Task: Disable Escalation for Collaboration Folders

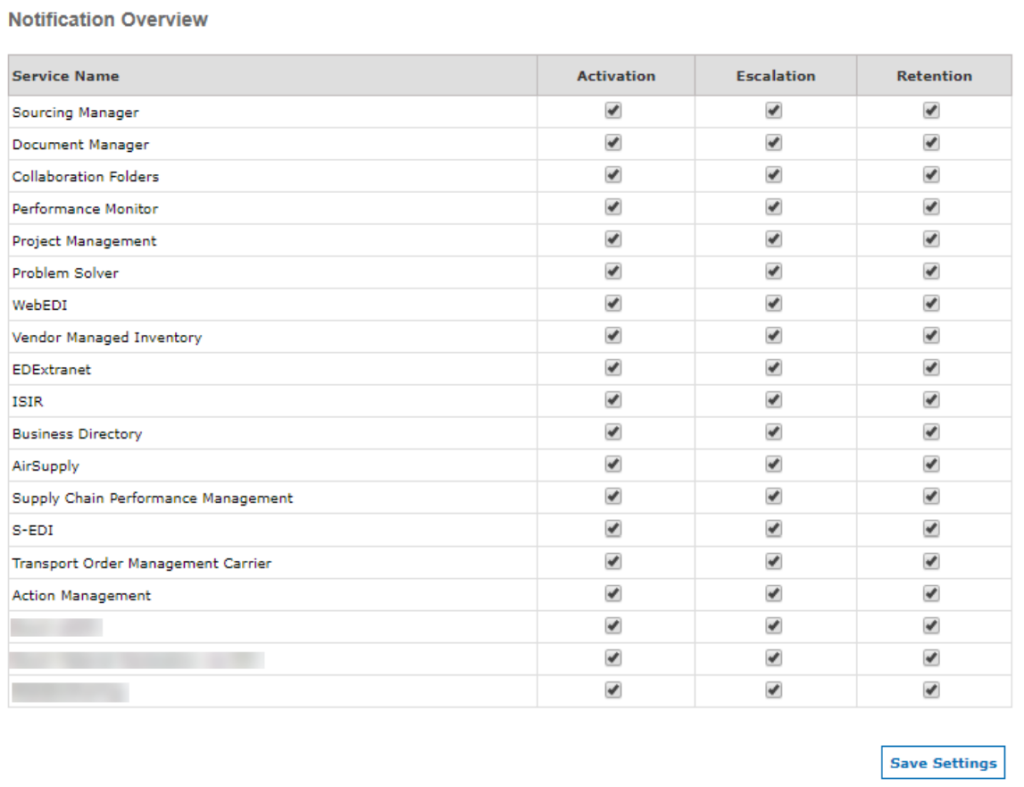Action: (x=773, y=174)
